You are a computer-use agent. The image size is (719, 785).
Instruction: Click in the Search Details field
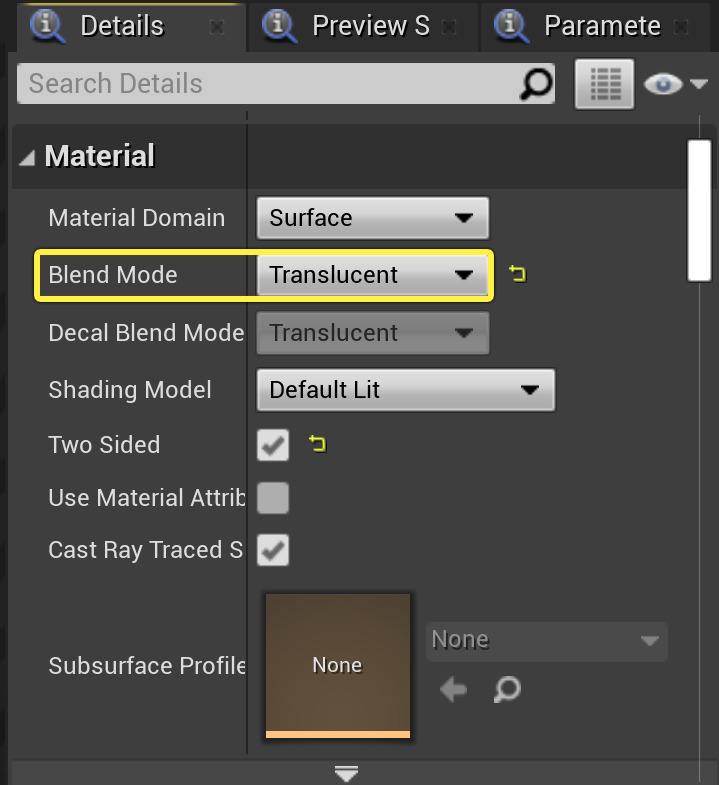[270, 85]
